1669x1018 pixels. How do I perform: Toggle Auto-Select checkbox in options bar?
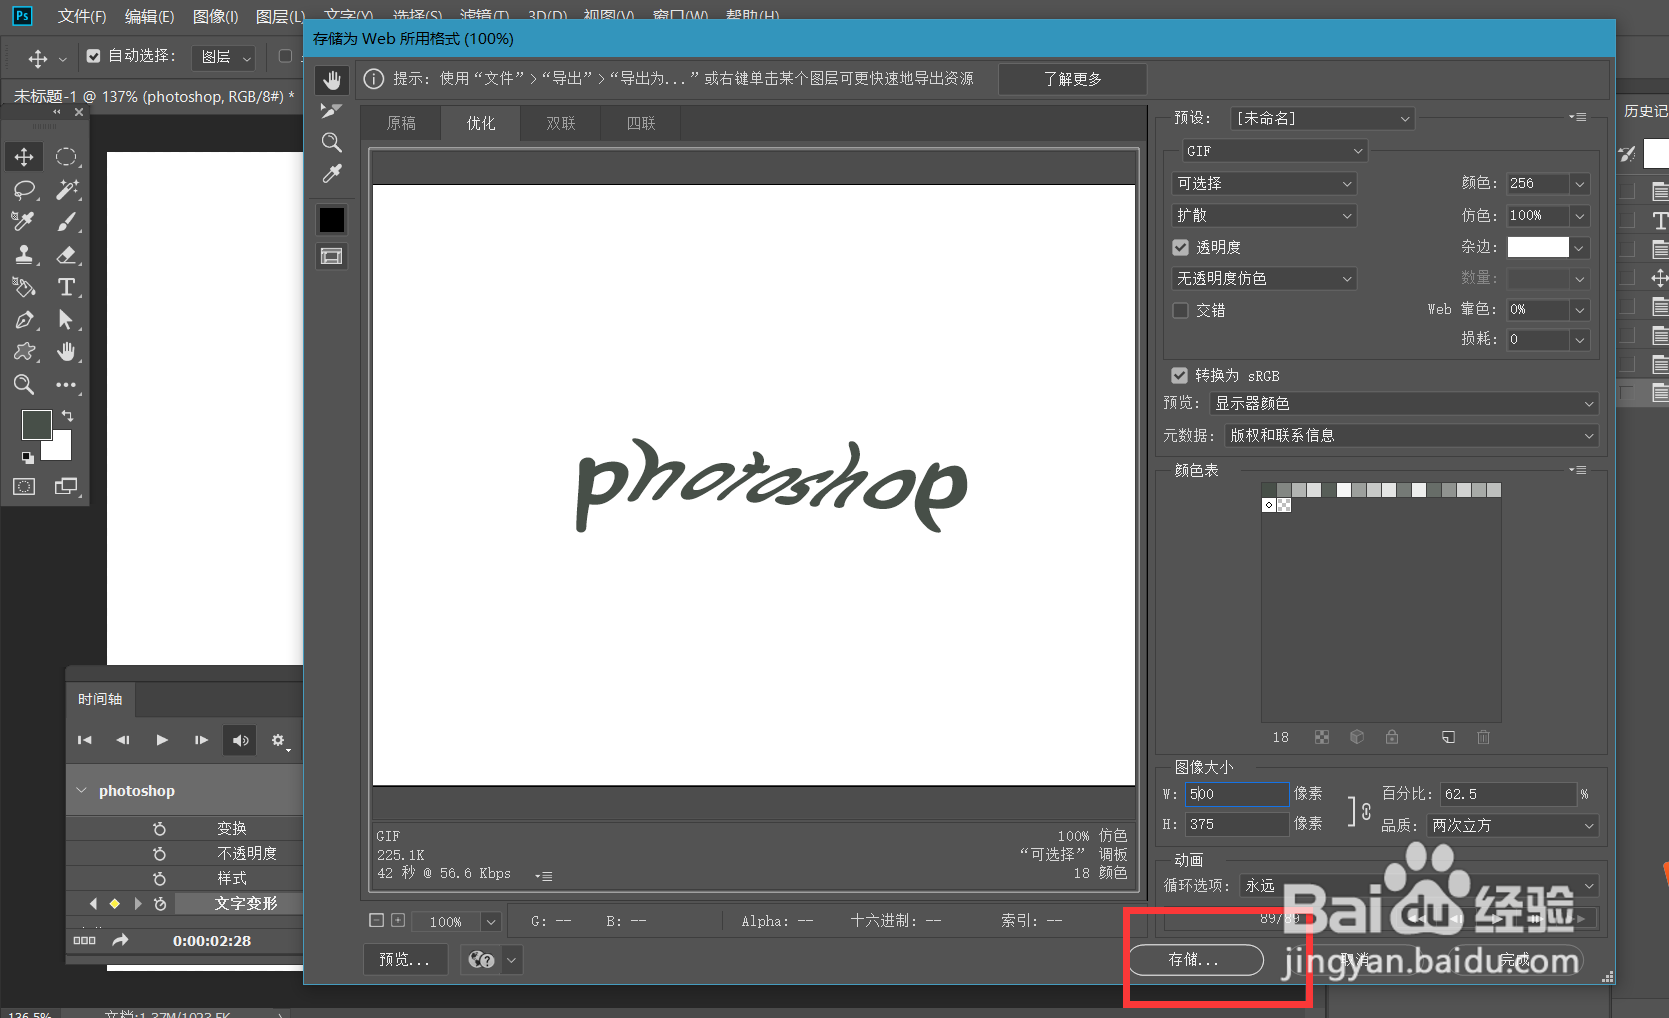coord(94,56)
